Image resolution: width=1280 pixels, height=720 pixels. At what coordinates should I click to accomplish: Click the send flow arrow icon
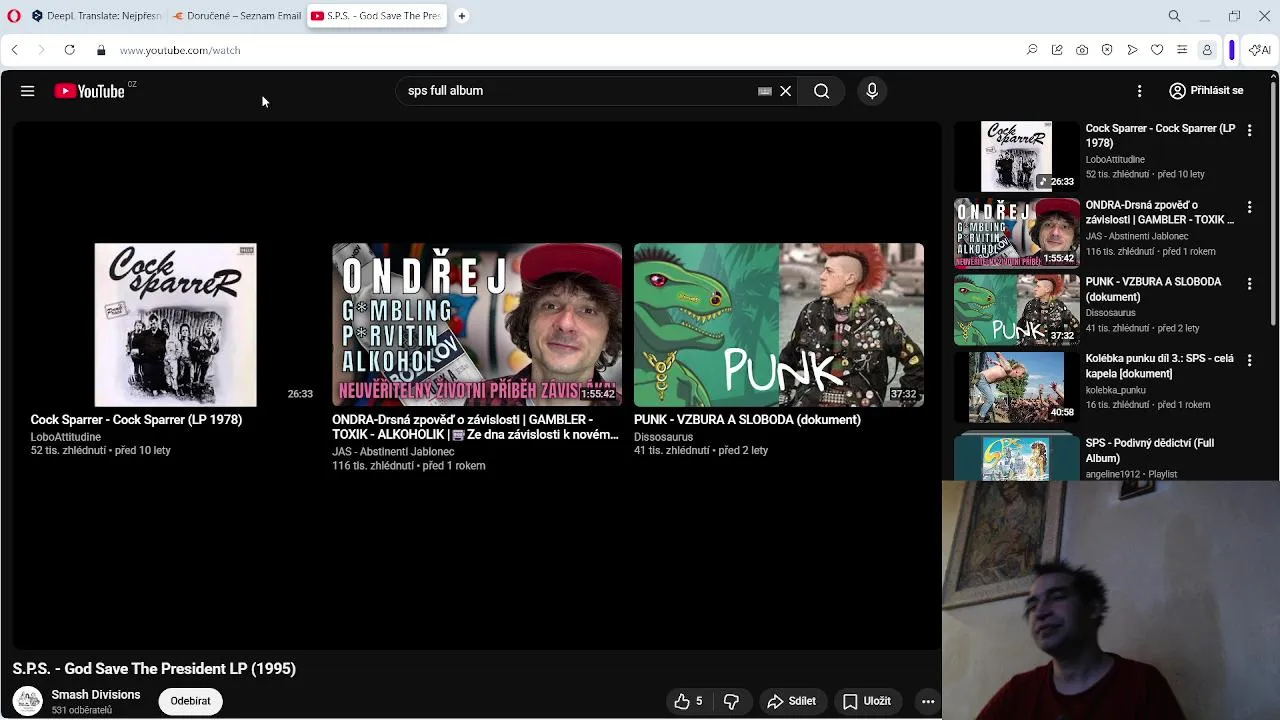pos(1132,50)
